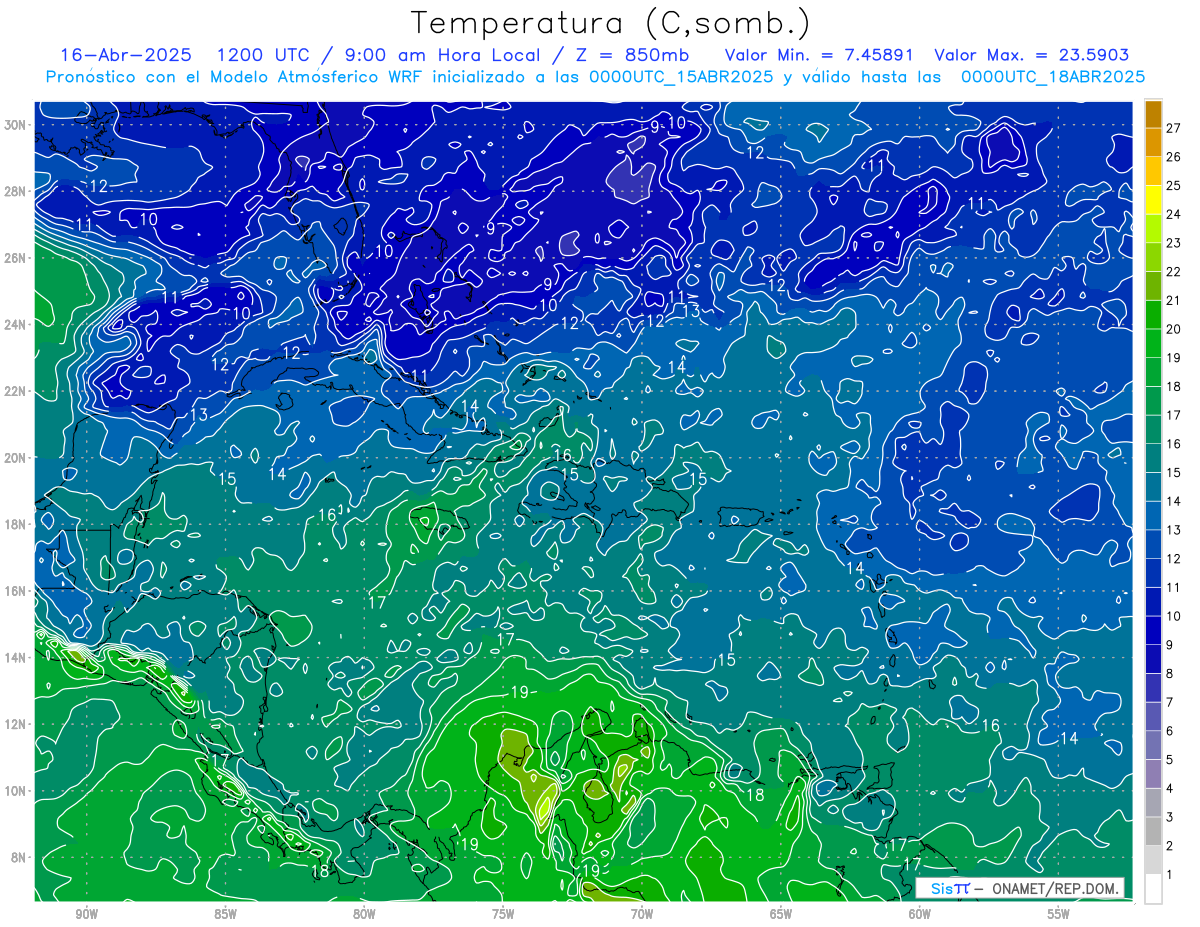Screen dimensions: 1200x927
Task: Select the bright green swatch between 19 and 20
Action: tap(1153, 343)
